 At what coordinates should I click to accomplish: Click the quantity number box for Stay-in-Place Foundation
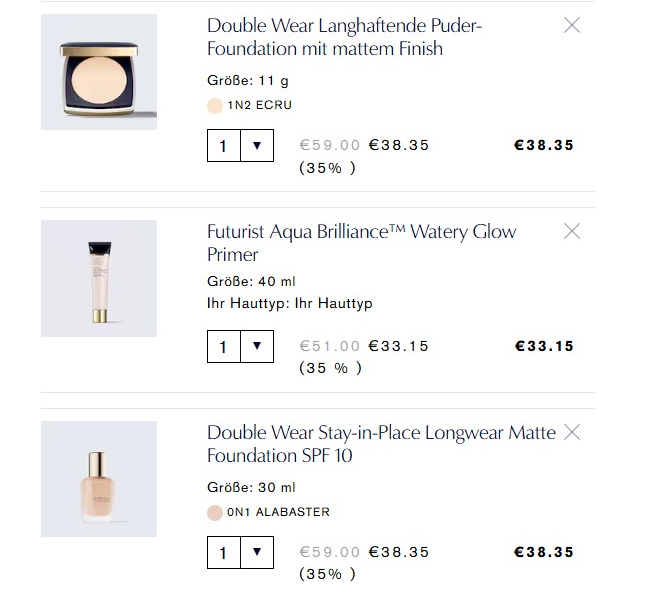(x=223, y=552)
